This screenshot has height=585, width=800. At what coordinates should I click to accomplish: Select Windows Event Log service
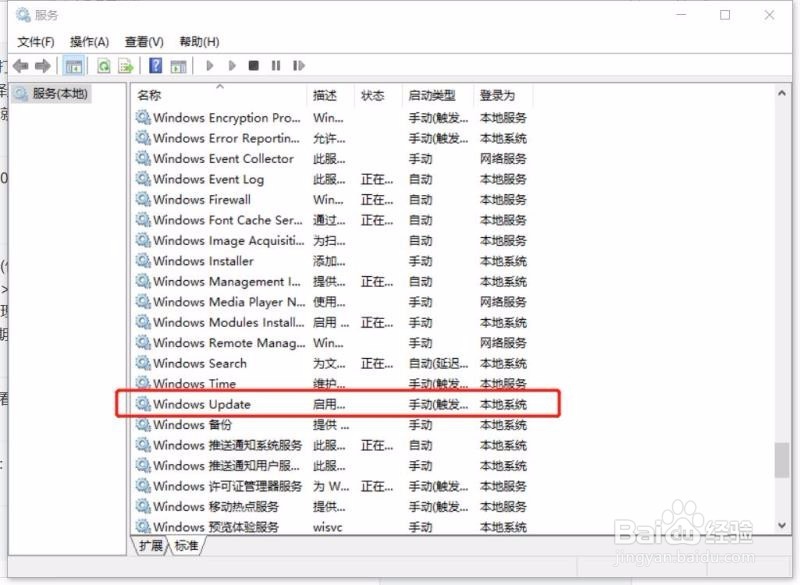(x=332, y=179)
